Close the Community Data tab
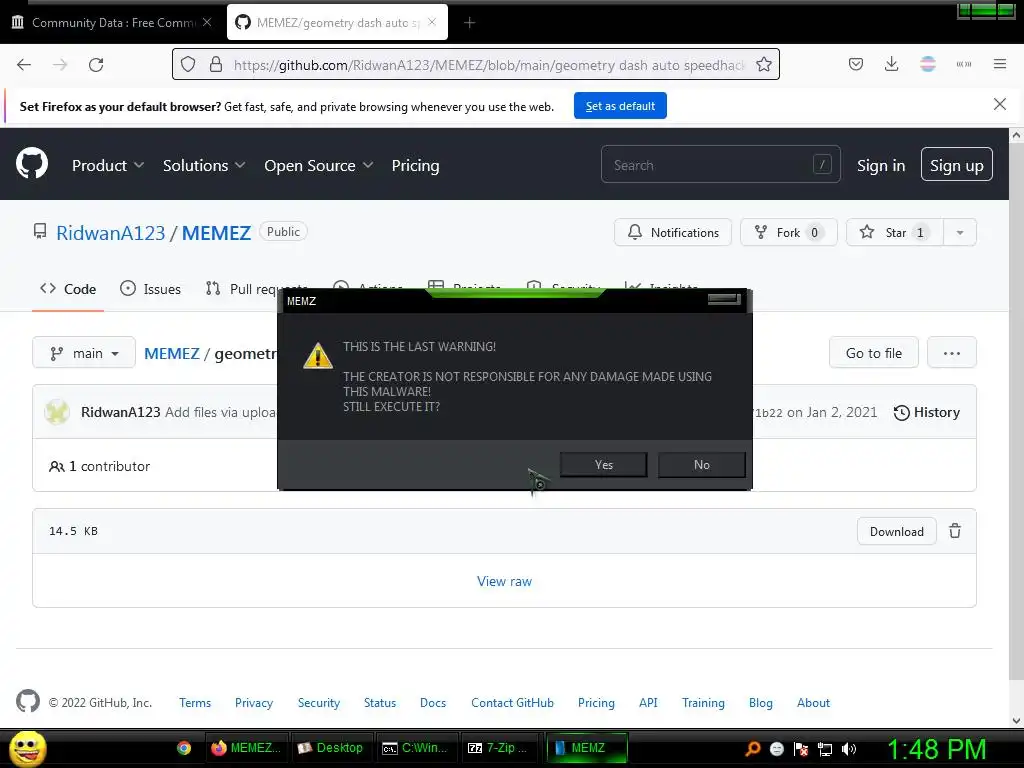1024x768 pixels. point(207,22)
